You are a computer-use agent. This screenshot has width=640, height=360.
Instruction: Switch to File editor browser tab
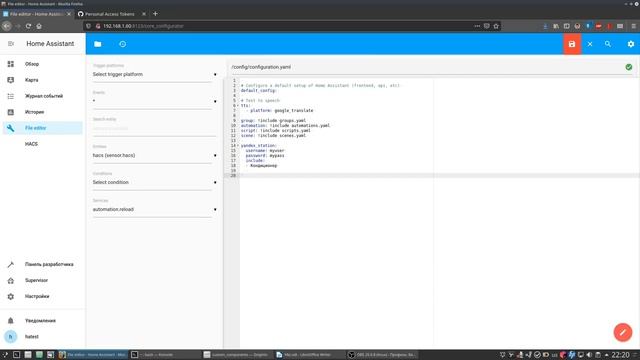click(37, 14)
